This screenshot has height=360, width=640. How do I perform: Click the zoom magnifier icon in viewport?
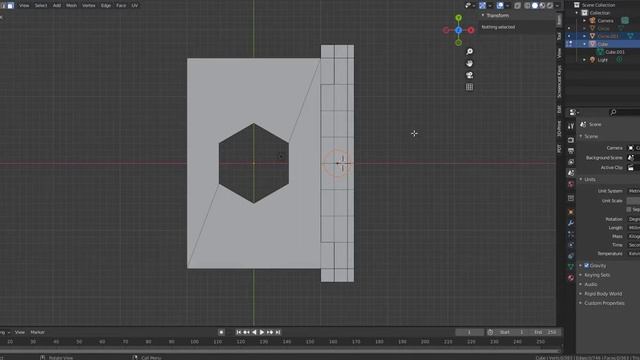(x=469, y=51)
